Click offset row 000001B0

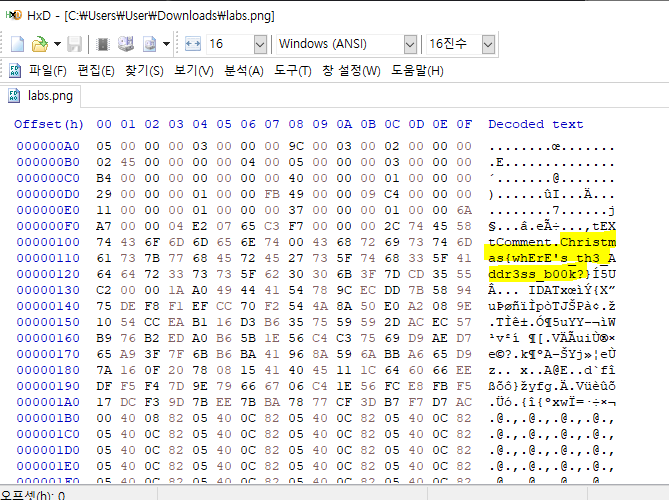click(48, 418)
